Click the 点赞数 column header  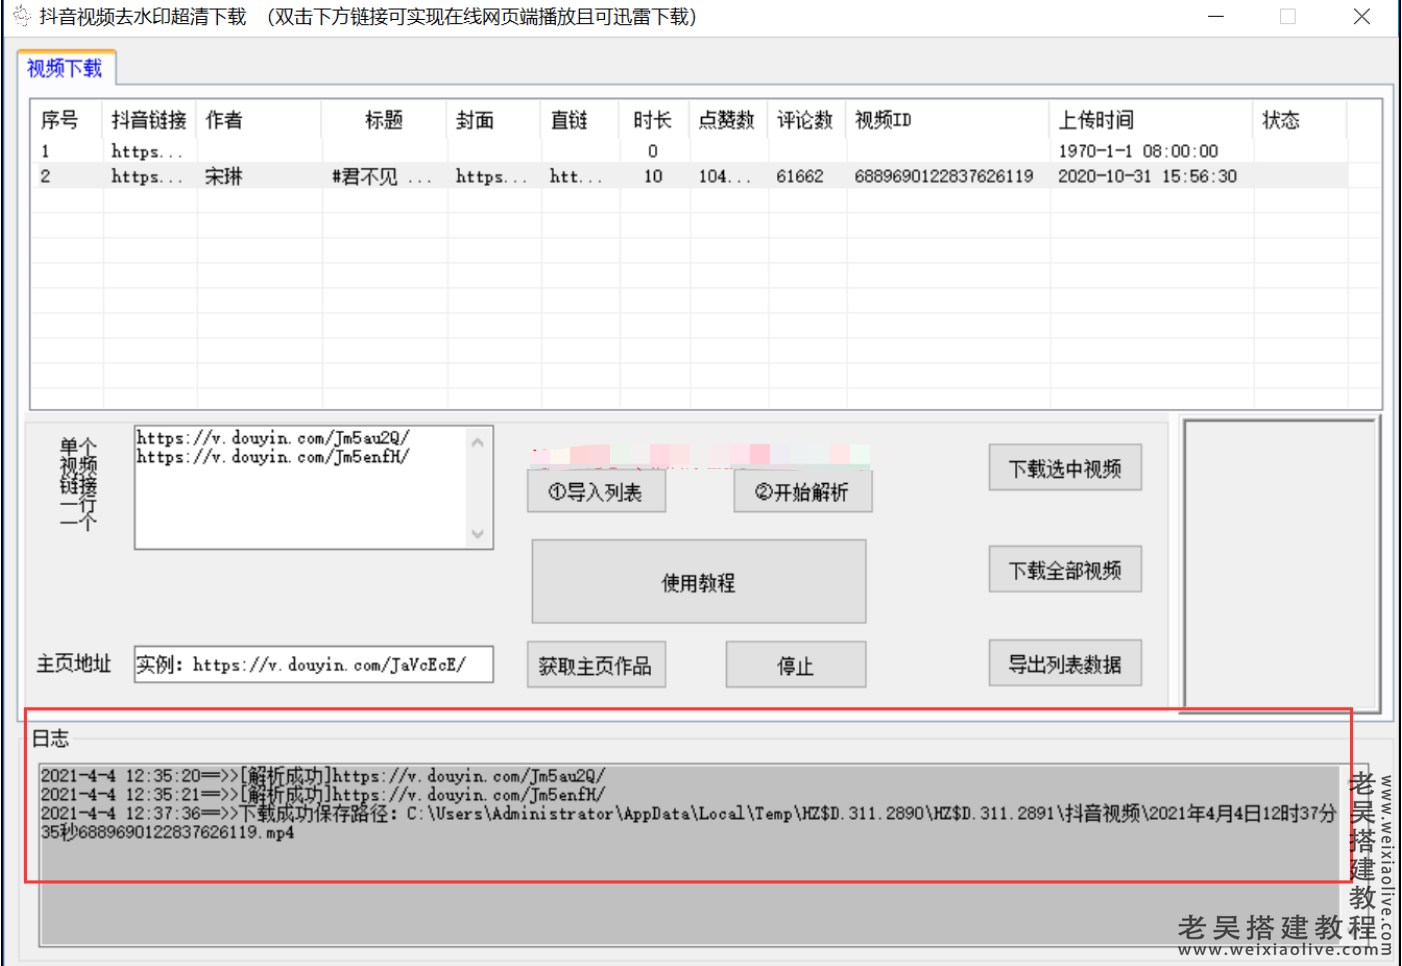tap(726, 120)
